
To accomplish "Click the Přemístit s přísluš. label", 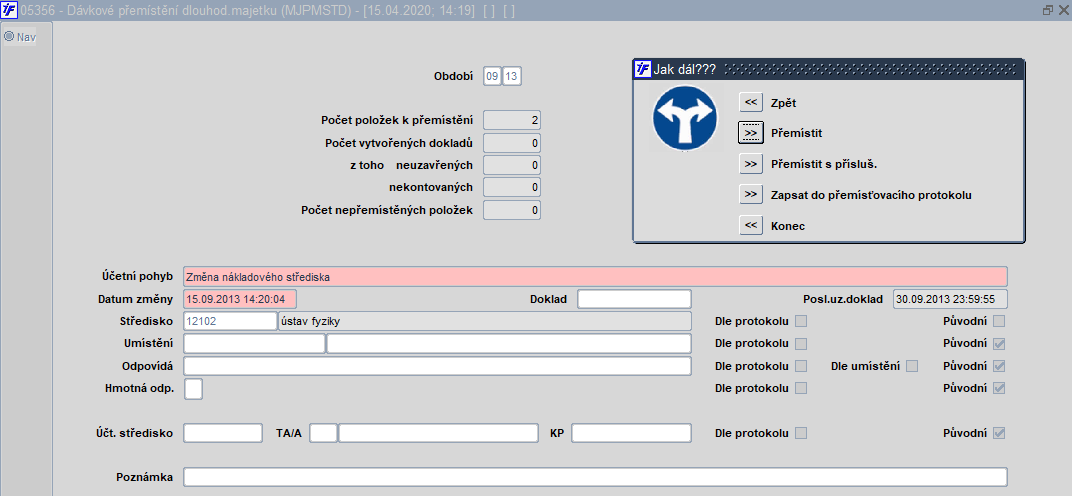I will tap(824, 164).
